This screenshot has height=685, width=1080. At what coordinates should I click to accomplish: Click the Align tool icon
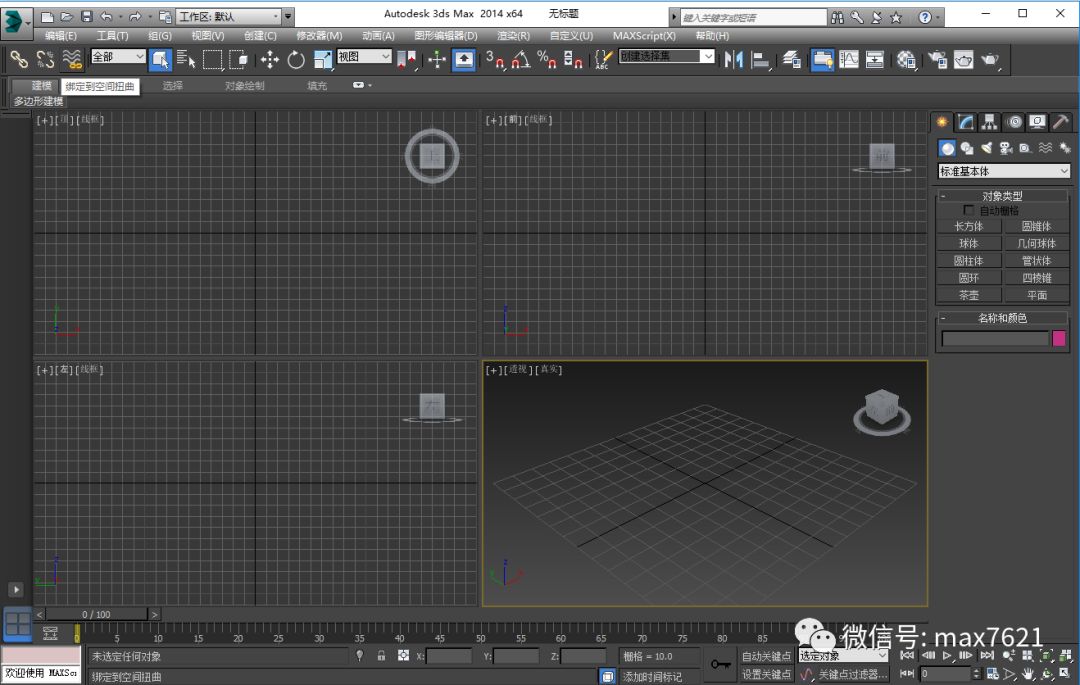point(760,60)
